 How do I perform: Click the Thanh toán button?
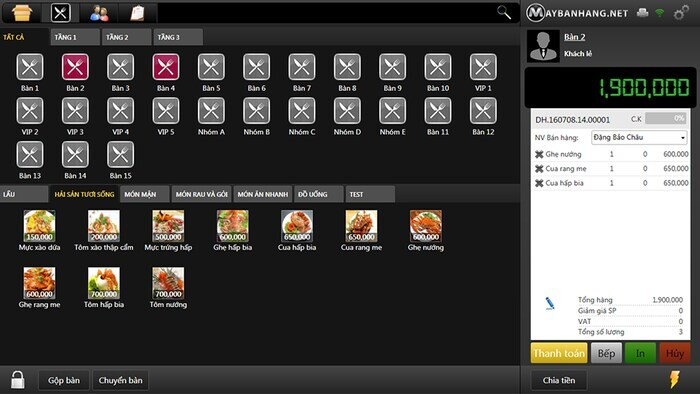[559, 353]
